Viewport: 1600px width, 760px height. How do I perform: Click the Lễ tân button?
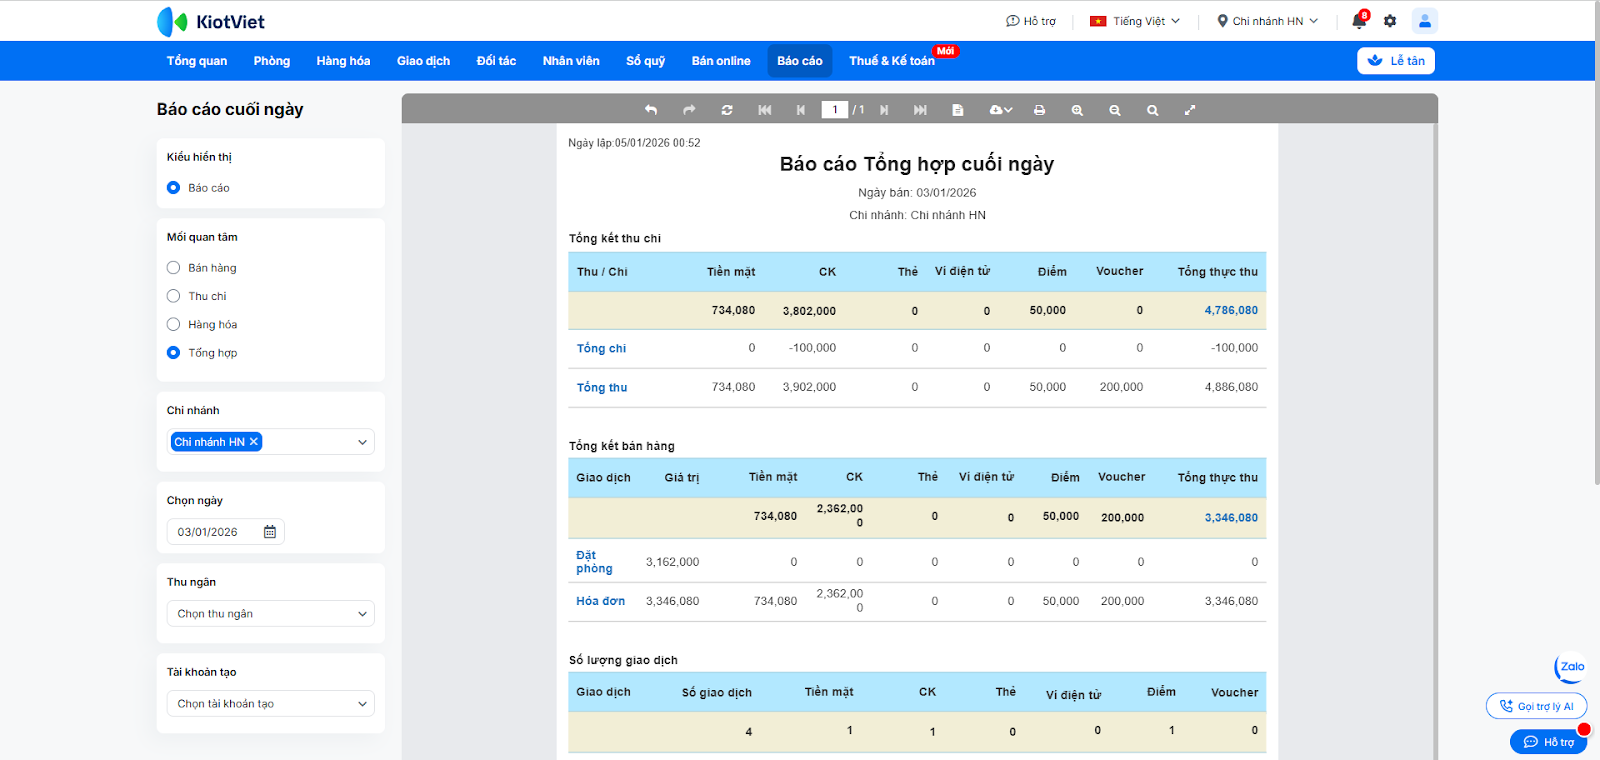pos(1396,61)
